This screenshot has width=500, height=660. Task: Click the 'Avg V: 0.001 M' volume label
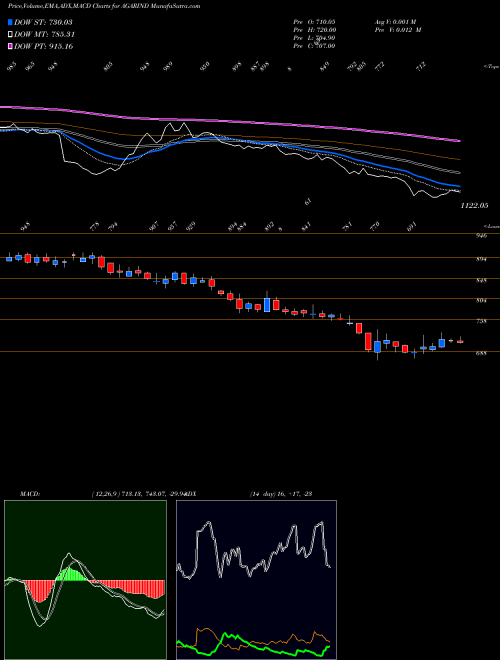[395, 21]
